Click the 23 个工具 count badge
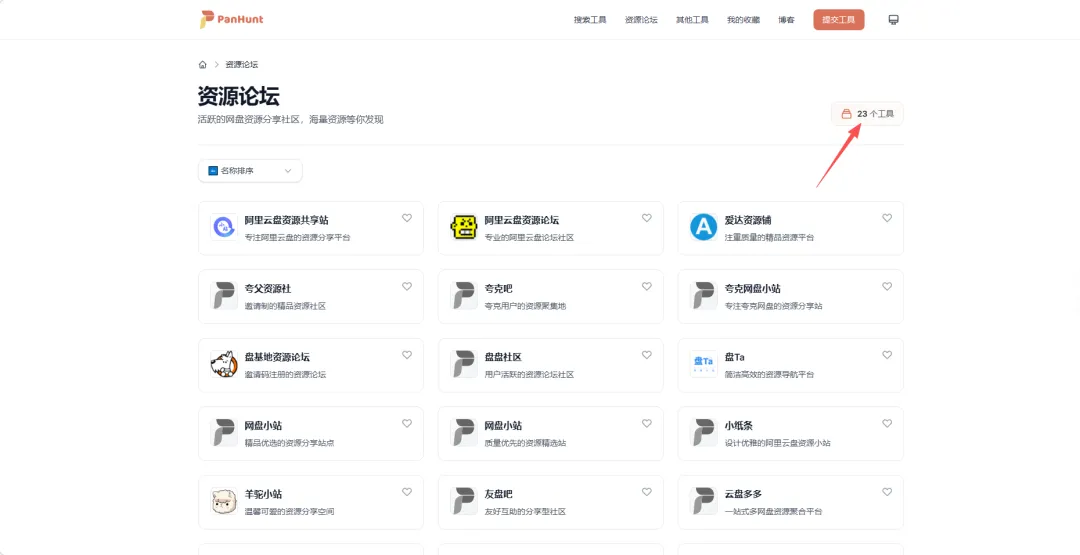 (x=867, y=114)
